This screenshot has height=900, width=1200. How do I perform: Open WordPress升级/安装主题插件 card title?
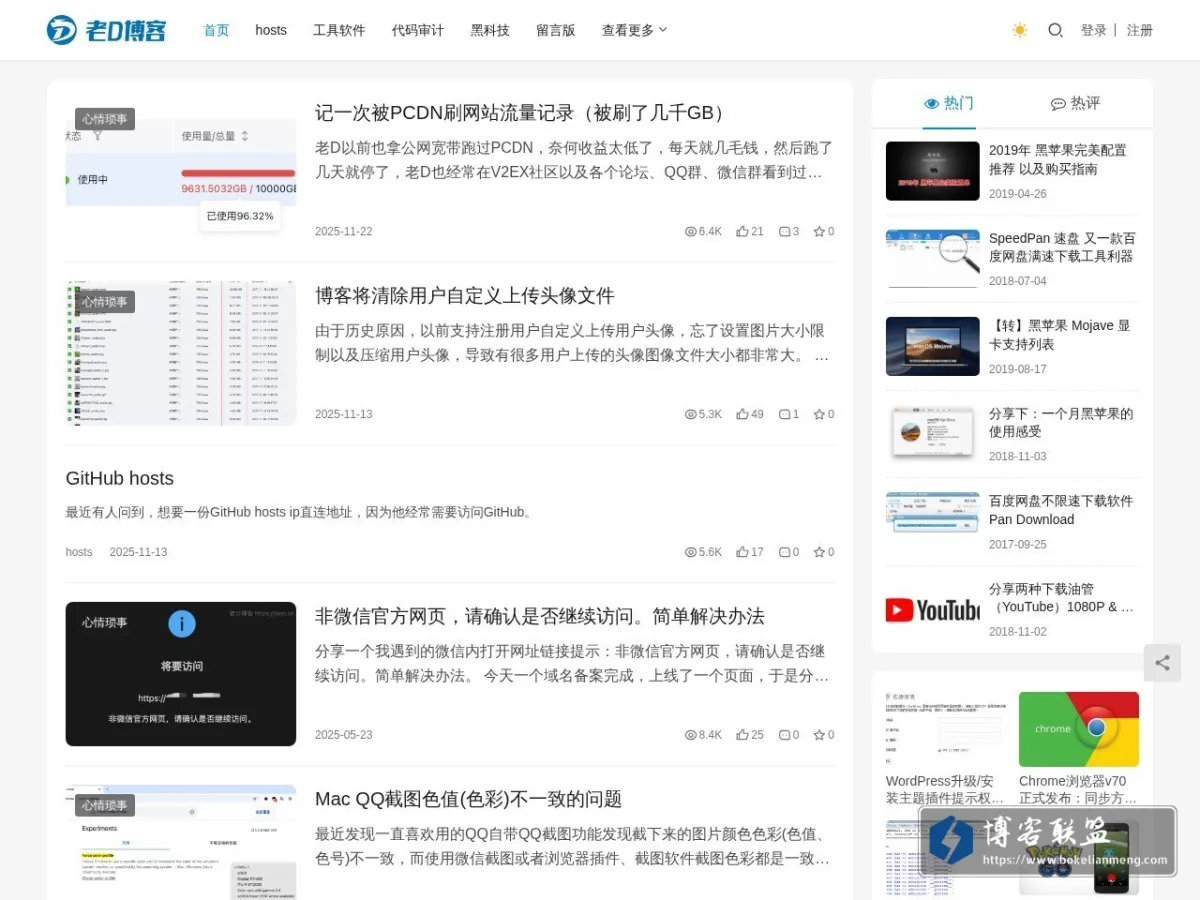point(945,790)
